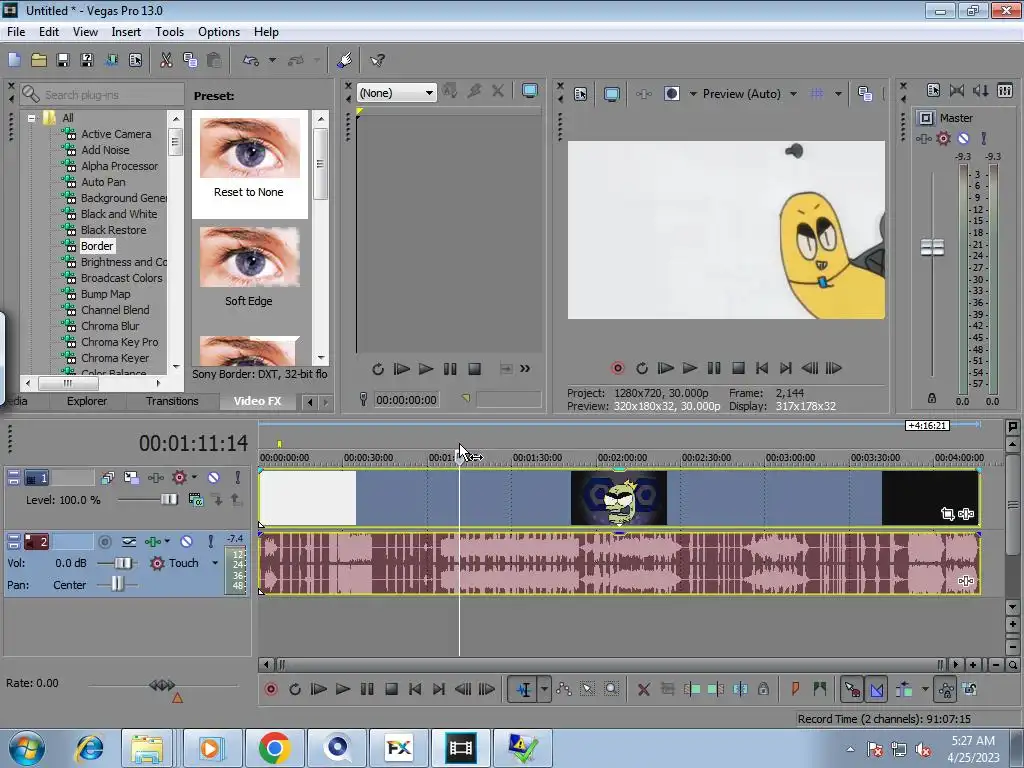This screenshot has width=1024, height=768.
Task: Open track 1 automation settings dropdown arrow
Action: pyautogui.click(x=194, y=478)
